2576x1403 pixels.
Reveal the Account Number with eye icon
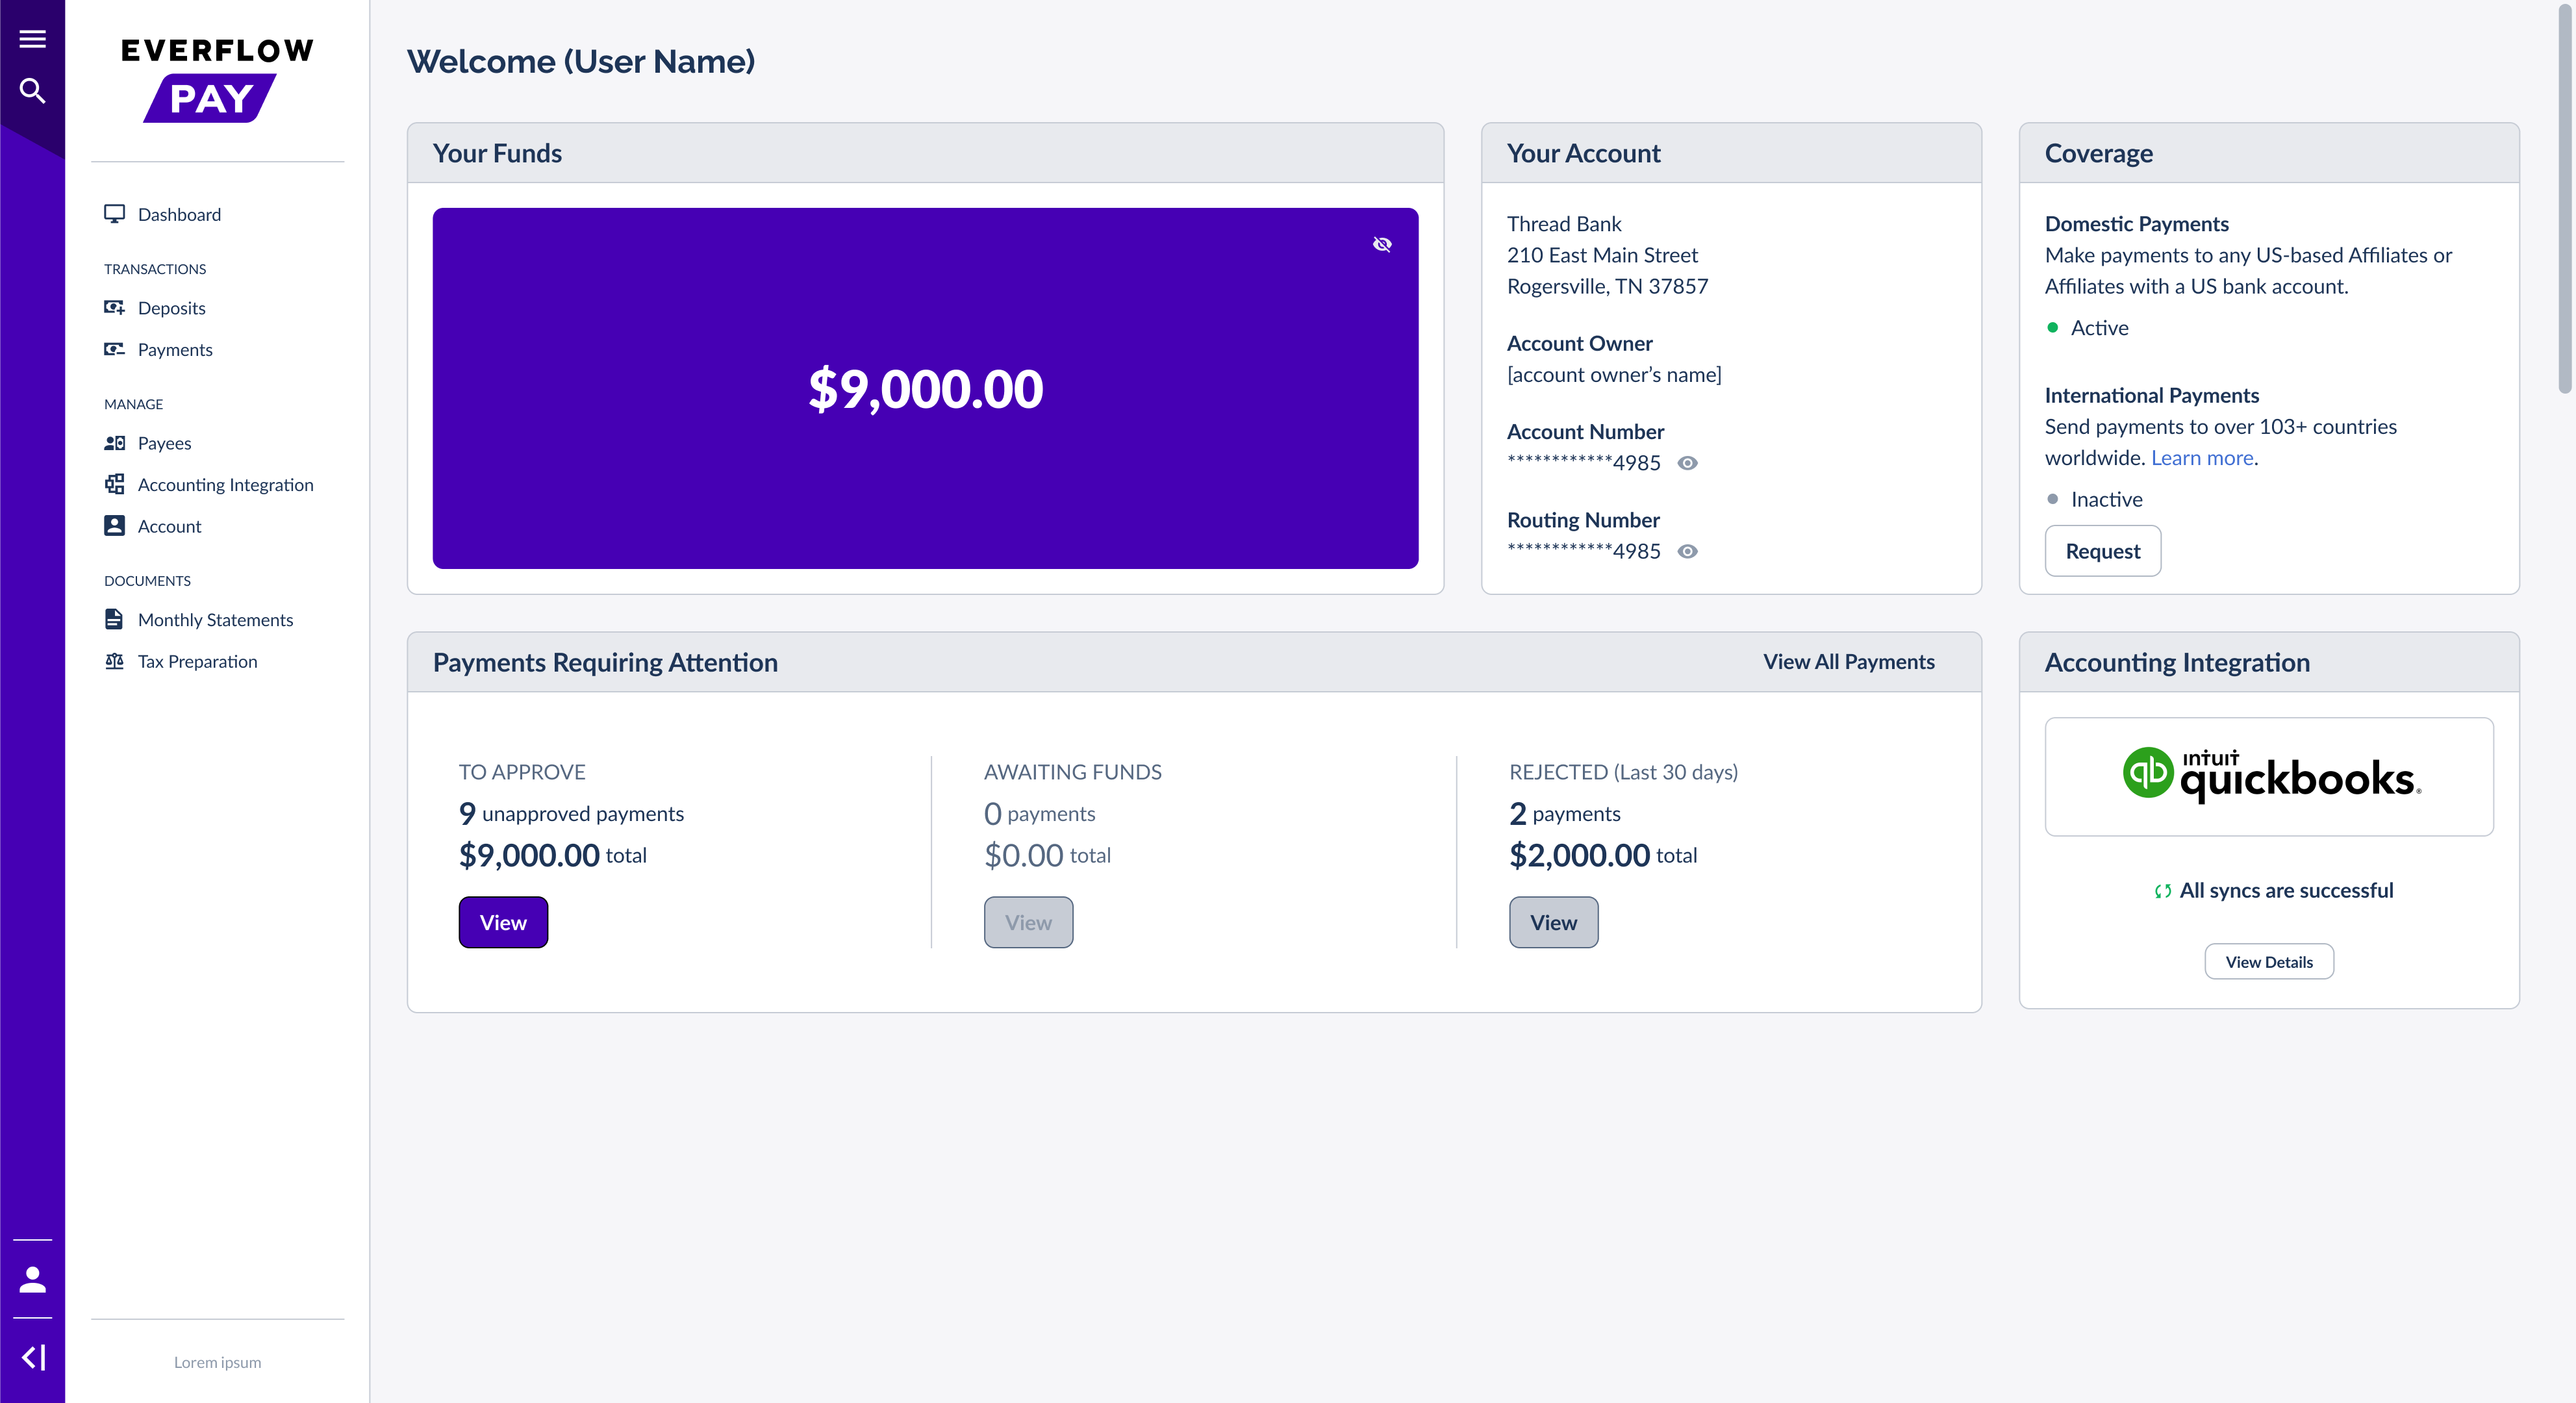point(1687,463)
